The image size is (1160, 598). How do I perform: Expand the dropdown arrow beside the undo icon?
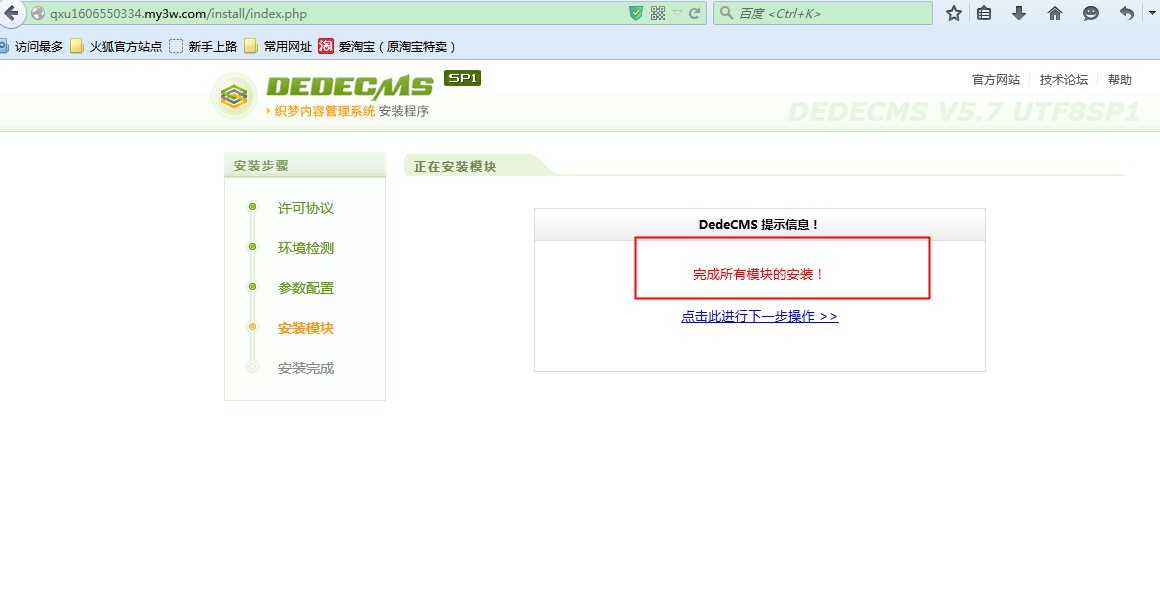coord(1150,13)
